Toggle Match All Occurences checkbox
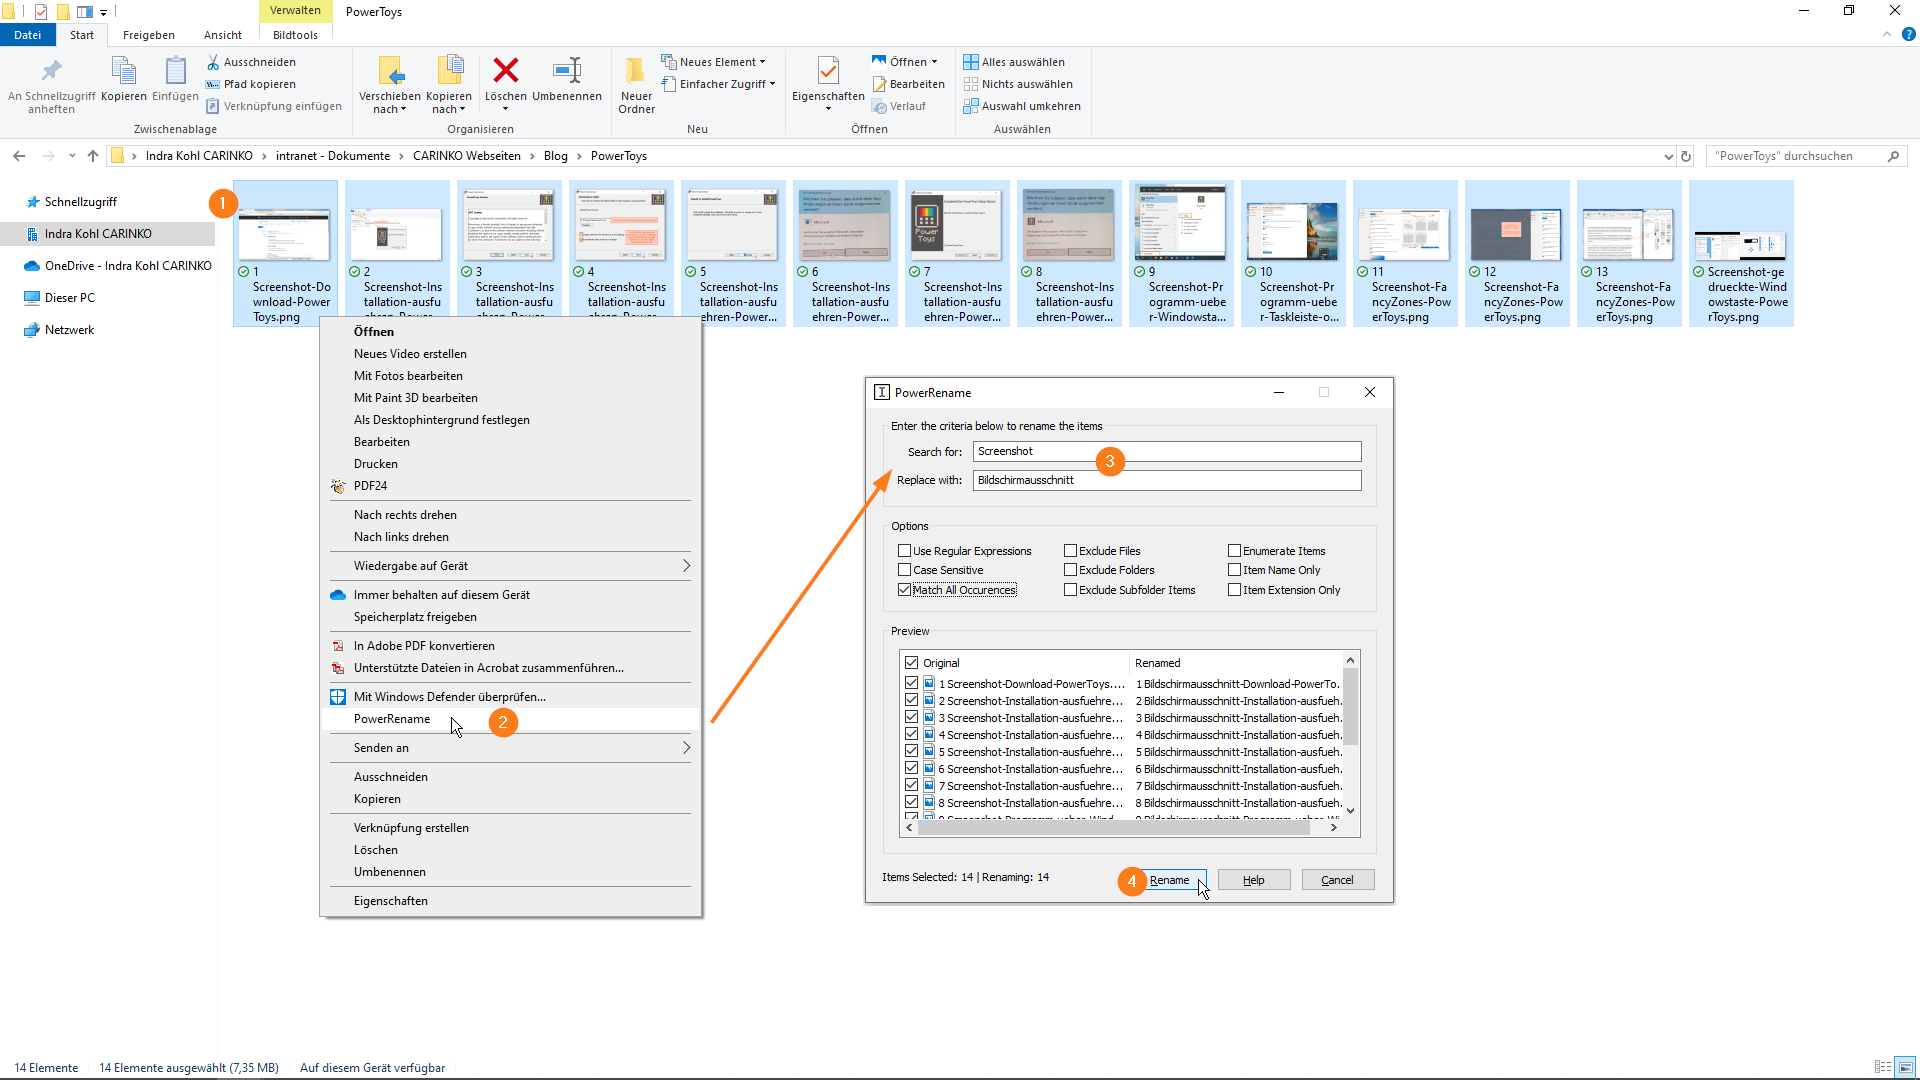The height and width of the screenshot is (1080, 1920). (x=904, y=590)
